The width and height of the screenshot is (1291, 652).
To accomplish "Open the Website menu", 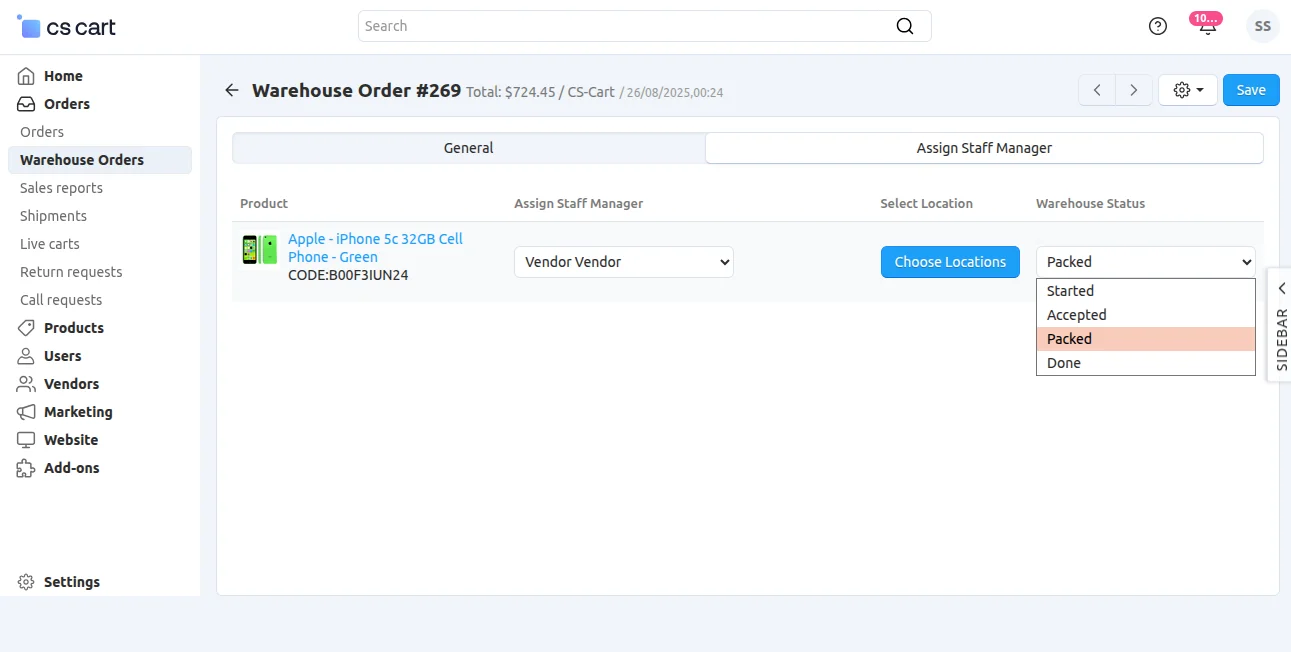I will (x=71, y=440).
